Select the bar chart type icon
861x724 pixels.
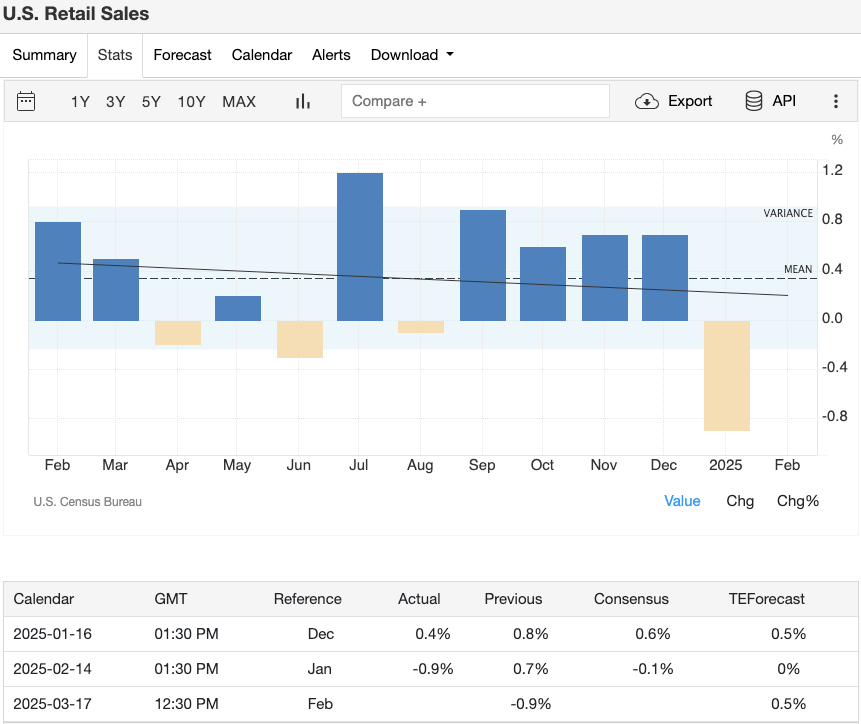pos(302,100)
